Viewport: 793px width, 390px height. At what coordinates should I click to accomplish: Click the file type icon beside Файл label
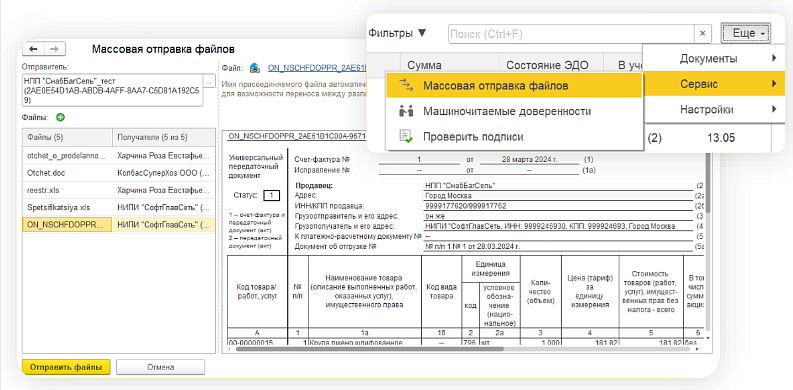(x=255, y=67)
